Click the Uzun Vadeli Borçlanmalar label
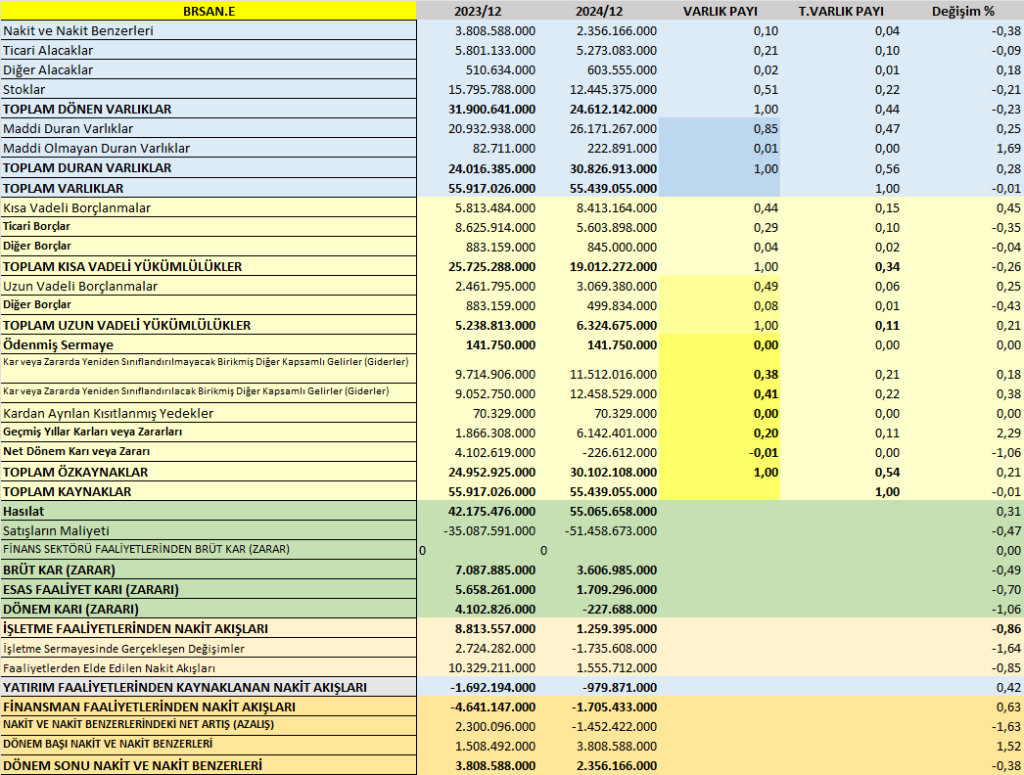Image resolution: width=1024 pixels, height=775 pixels. tap(208, 286)
